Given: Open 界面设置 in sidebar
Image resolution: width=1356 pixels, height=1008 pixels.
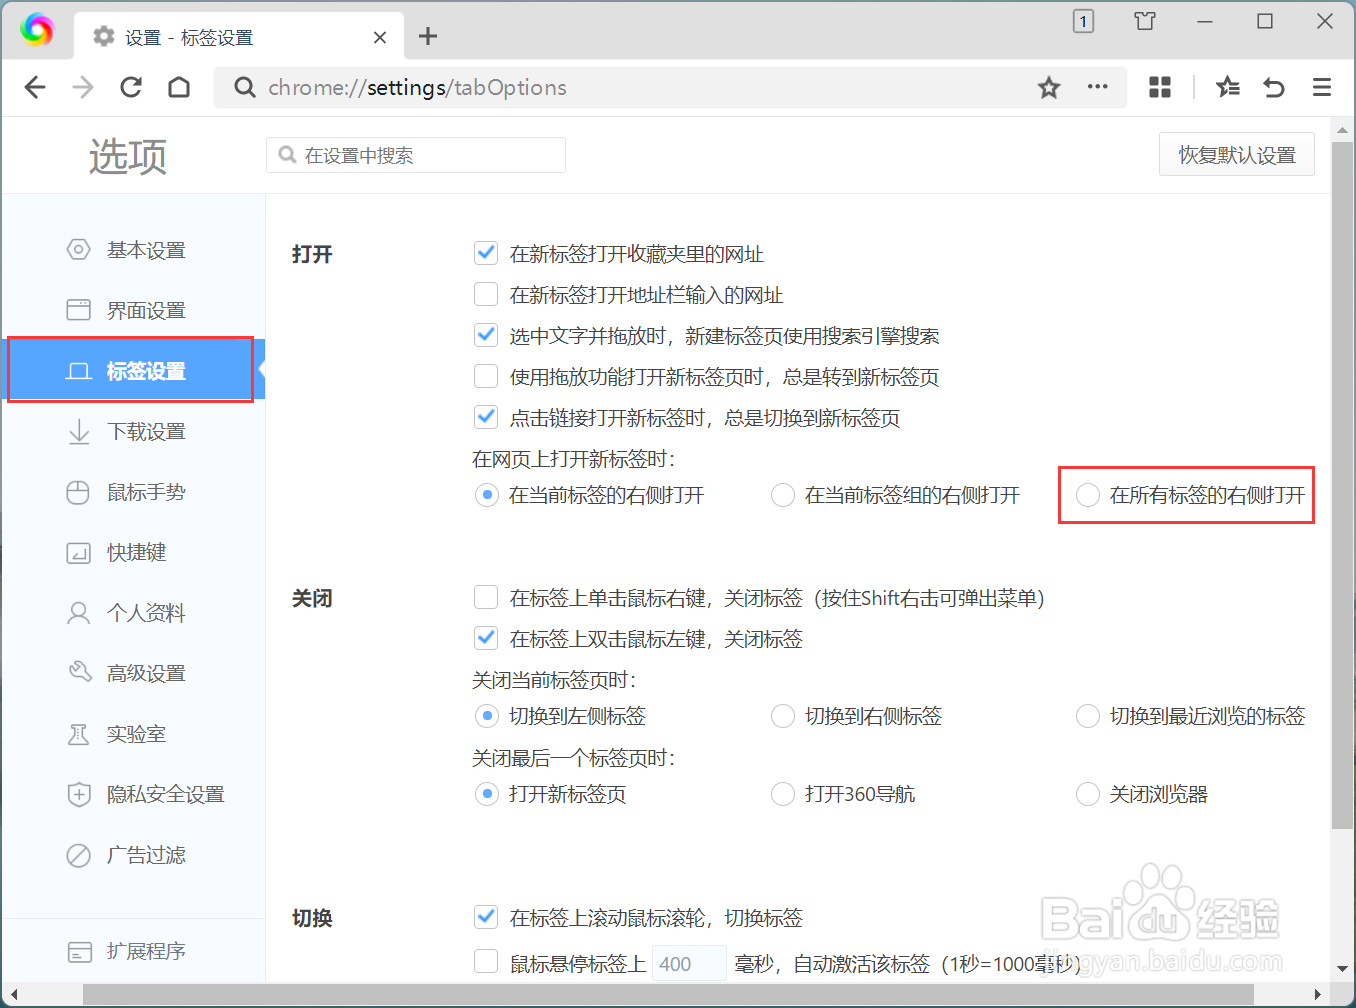Looking at the screenshot, I should (133, 310).
